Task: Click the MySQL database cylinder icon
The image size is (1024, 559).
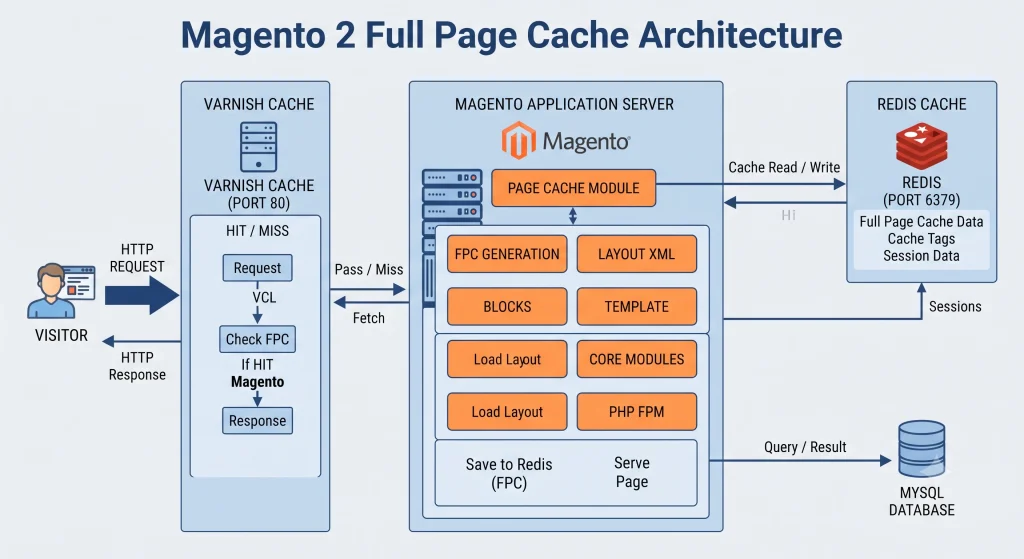Action: click(x=921, y=449)
